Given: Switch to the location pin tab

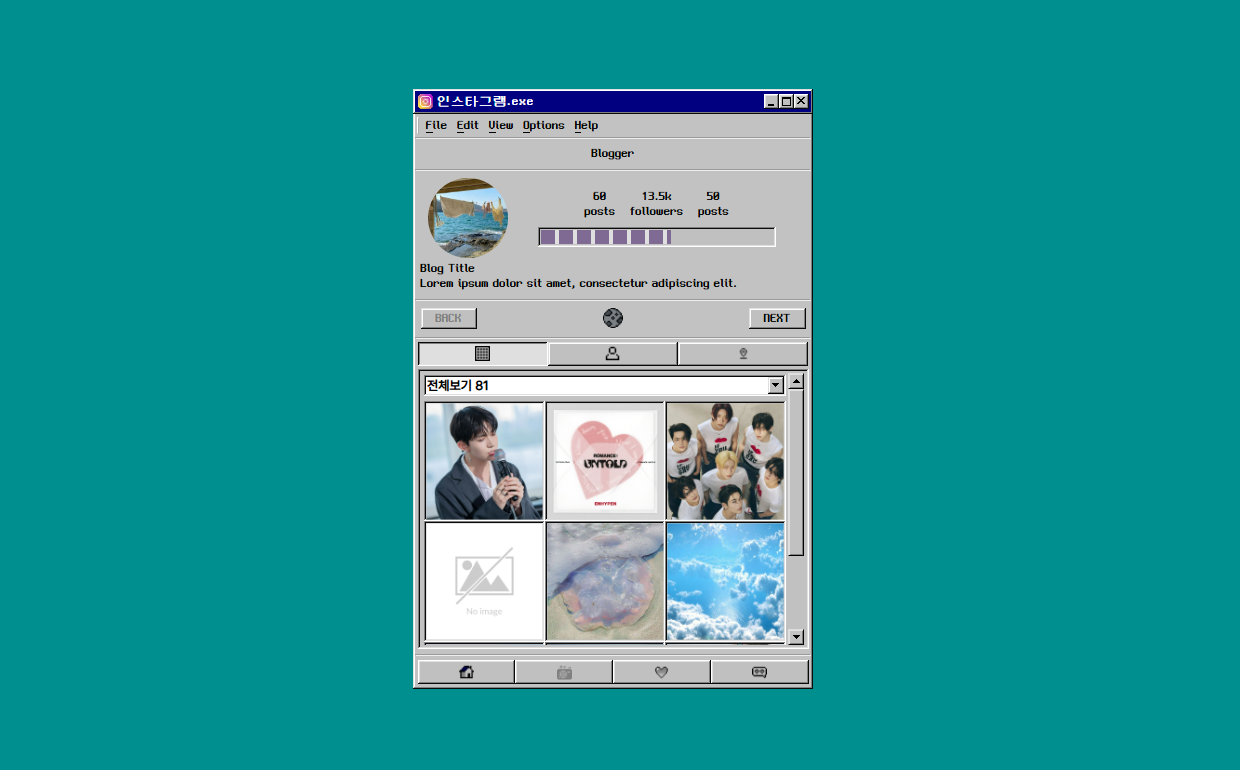Looking at the screenshot, I should [x=743, y=353].
